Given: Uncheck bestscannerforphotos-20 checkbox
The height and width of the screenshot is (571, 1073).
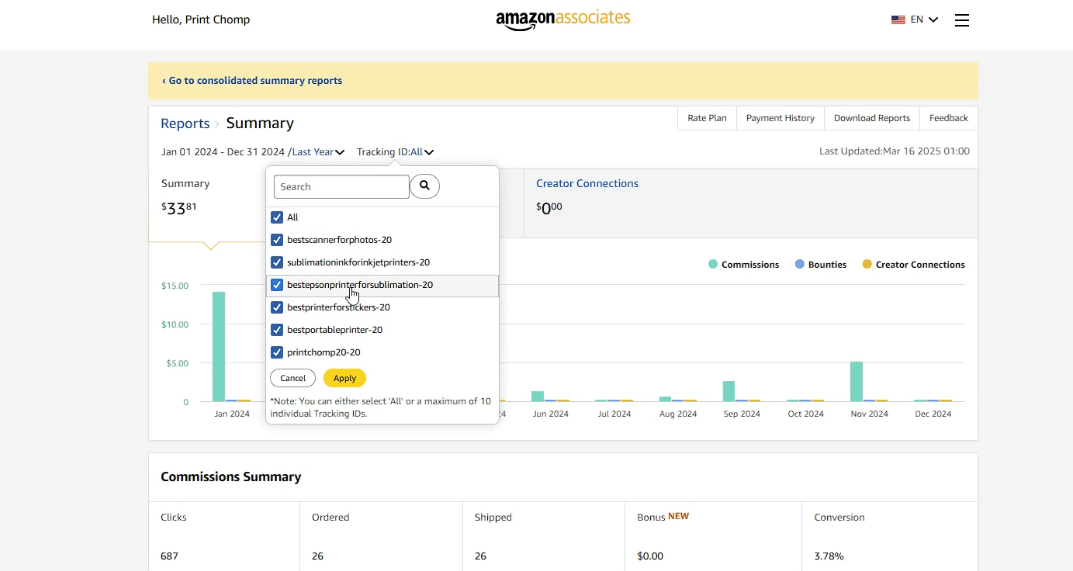Looking at the screenshot, I should click(276, 240).
